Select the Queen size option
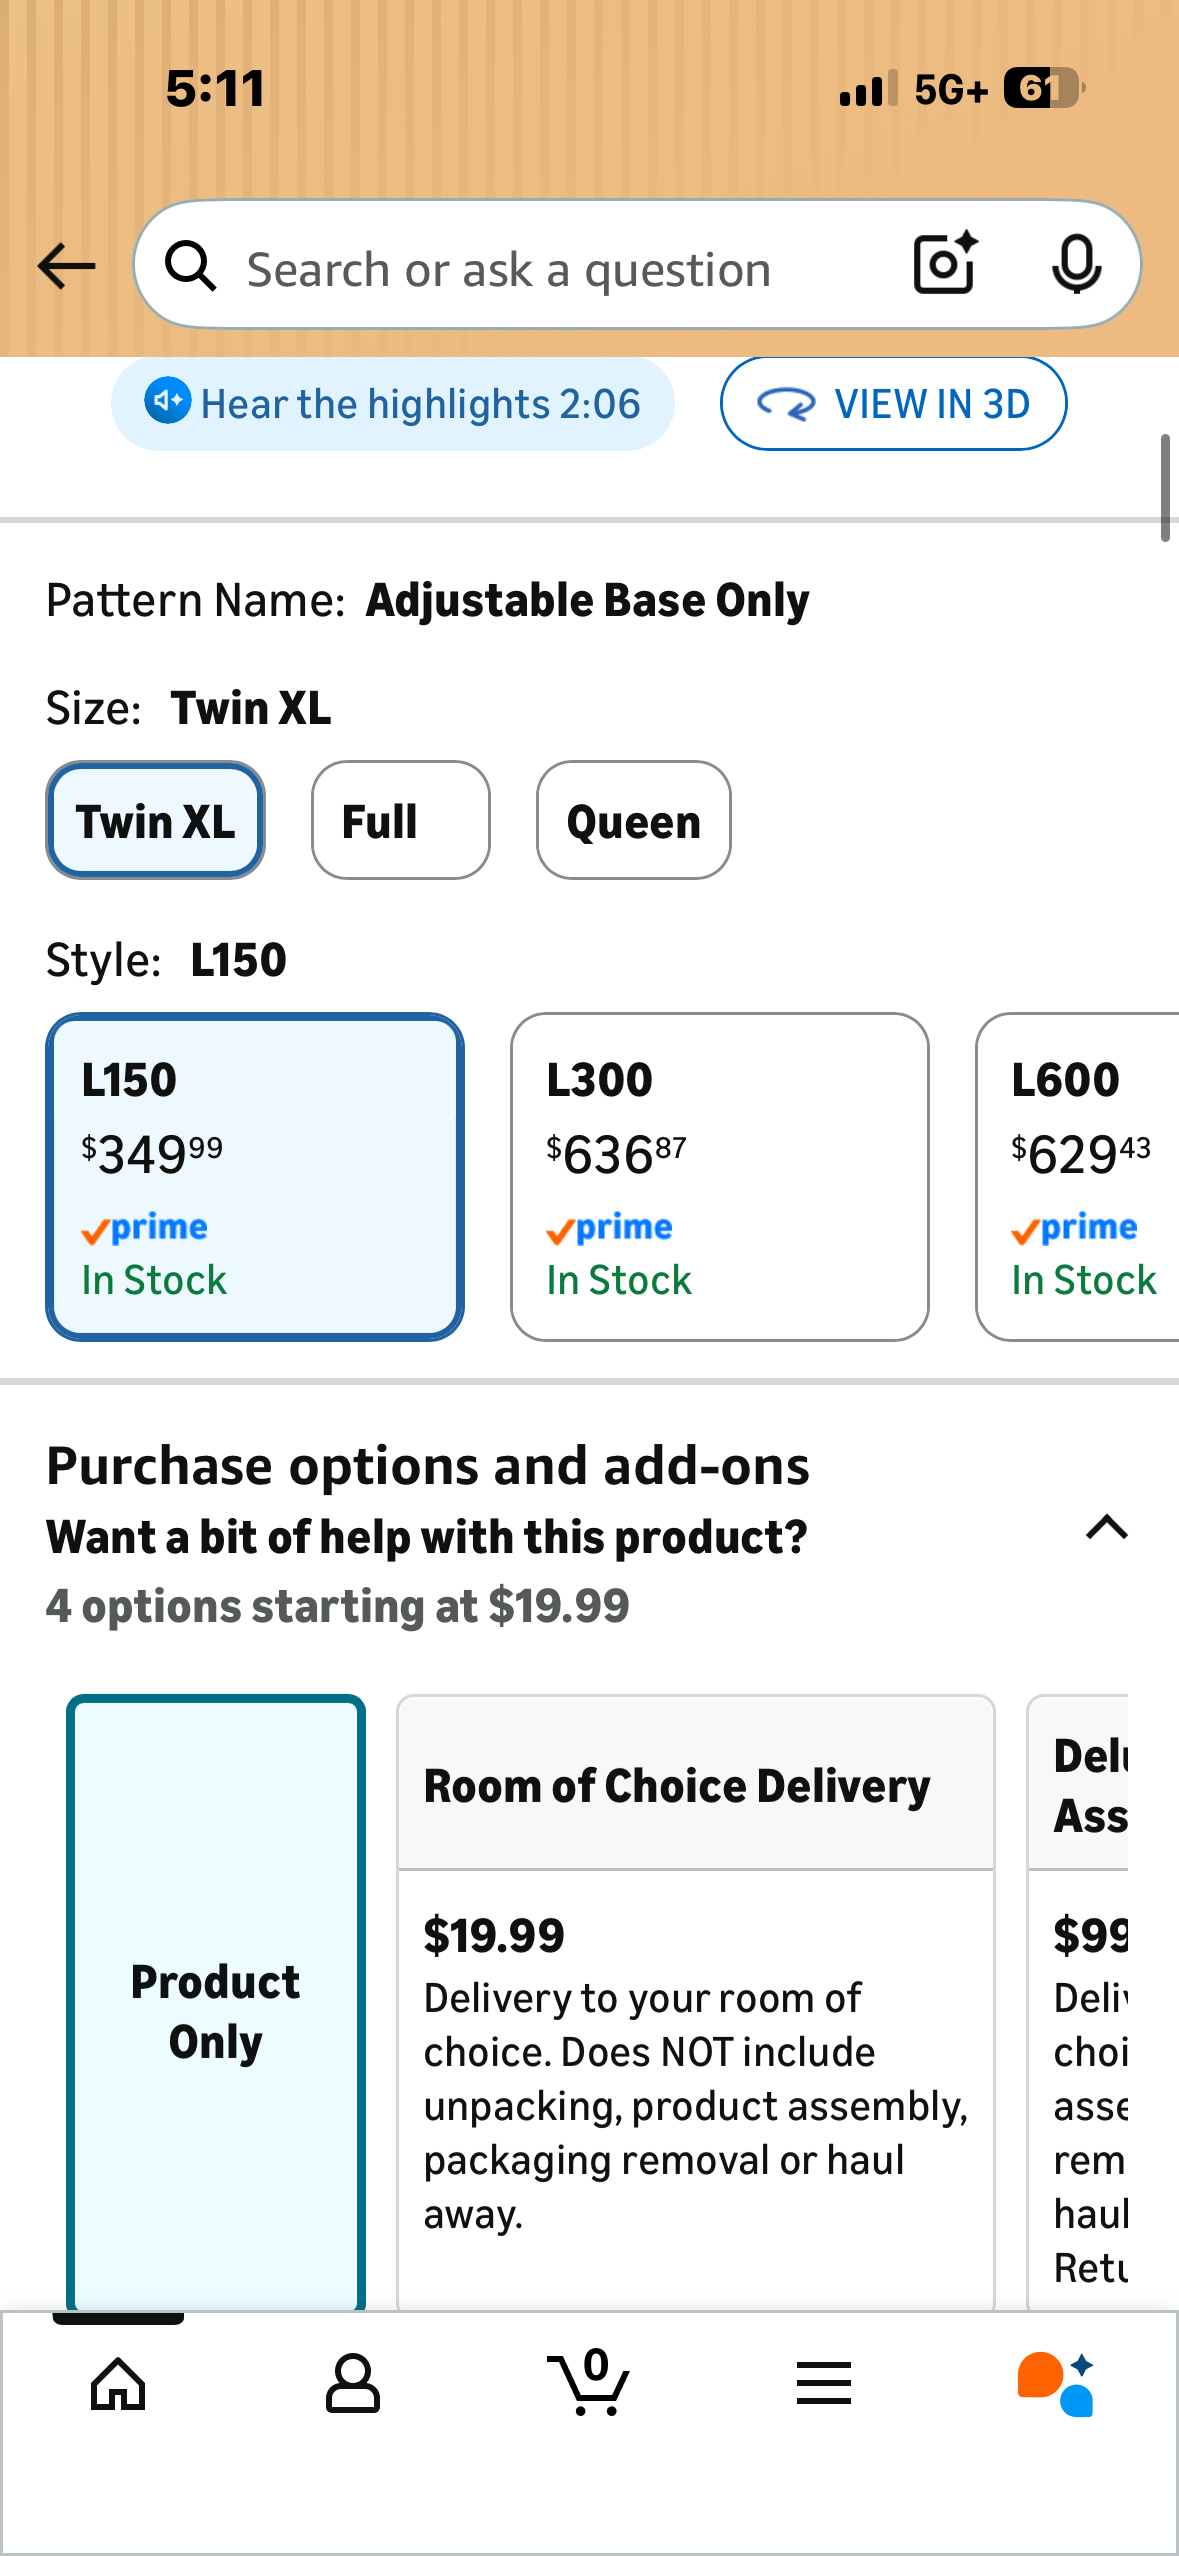The width and height of the screenshot is (1179, 2556). pos(633,821)
